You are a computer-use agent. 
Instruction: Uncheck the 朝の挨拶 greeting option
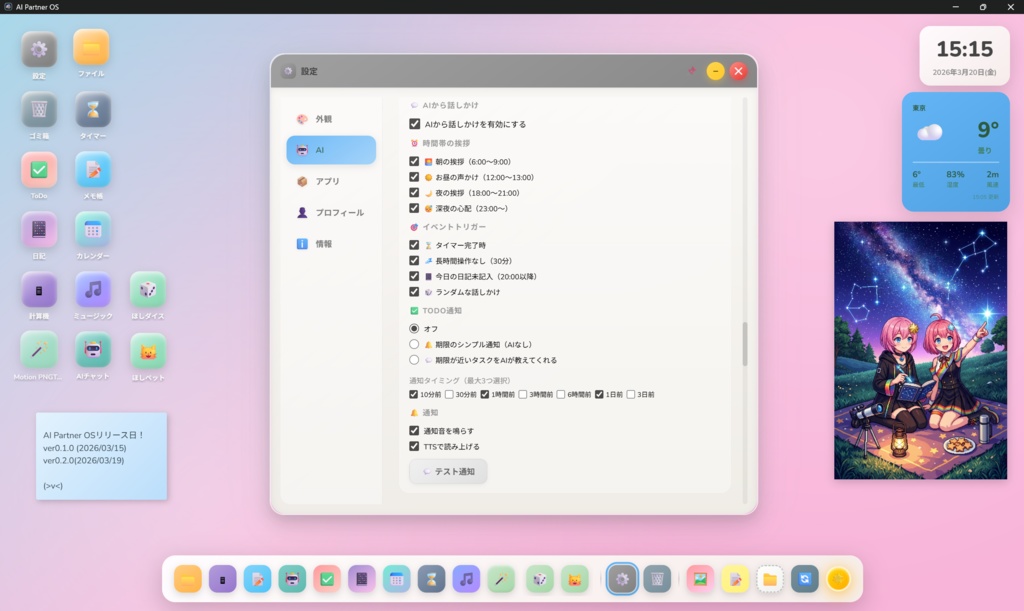(415, 160)
